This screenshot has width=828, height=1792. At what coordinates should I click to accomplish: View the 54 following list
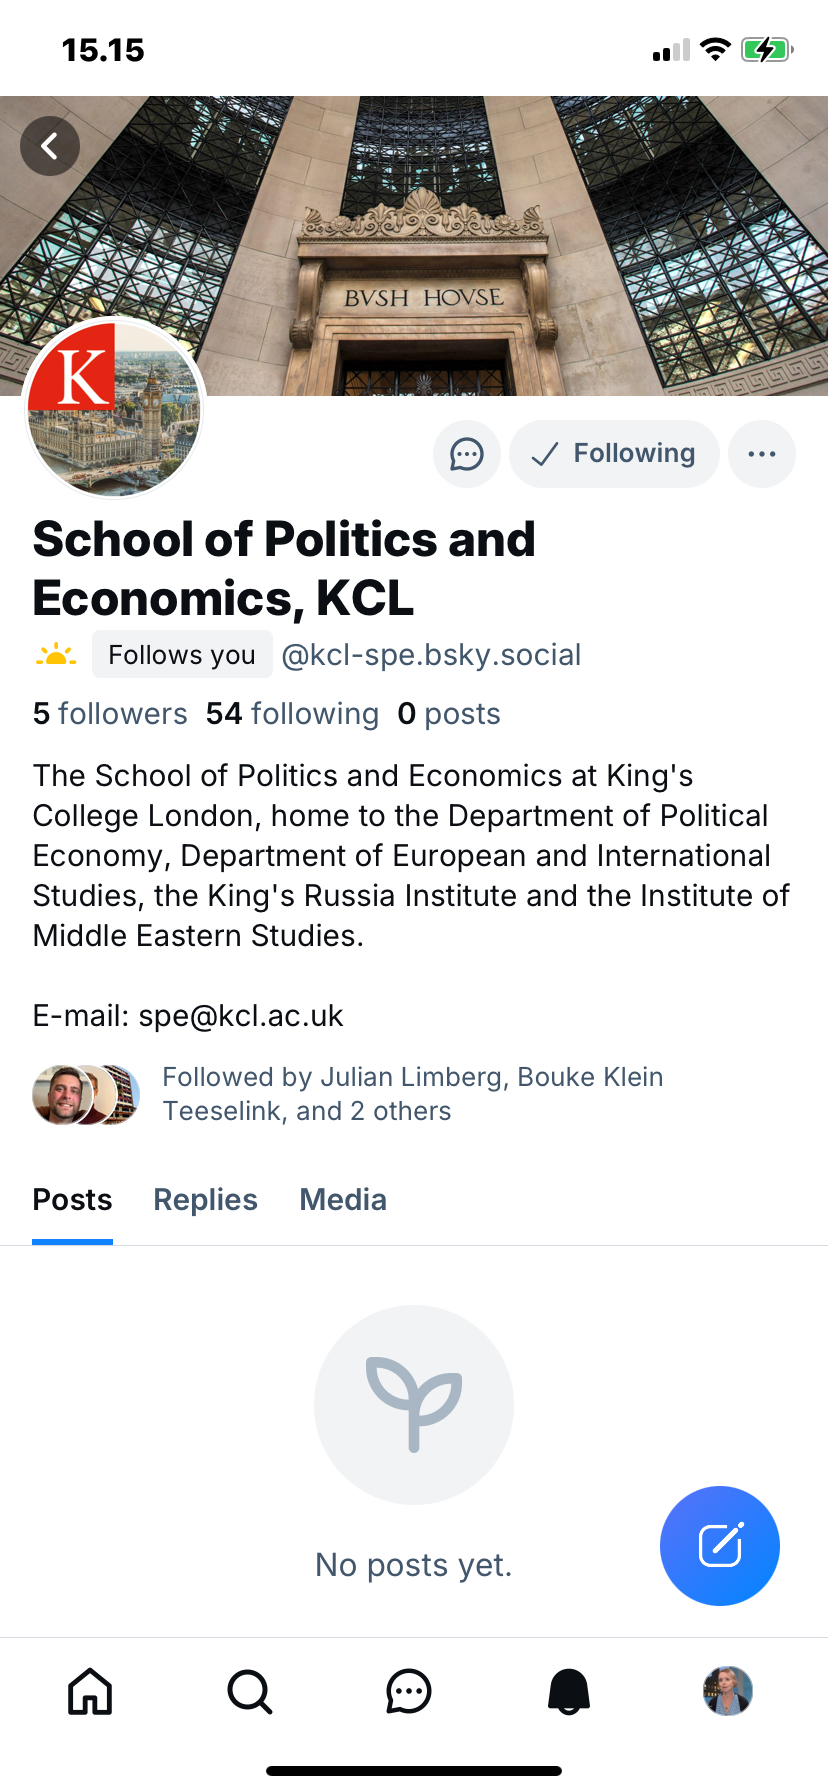292,714
